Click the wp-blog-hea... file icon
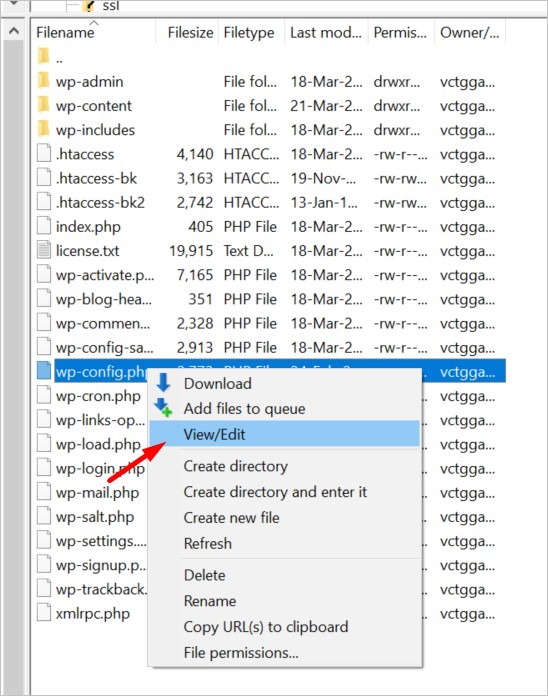 (x=43, y=299)
